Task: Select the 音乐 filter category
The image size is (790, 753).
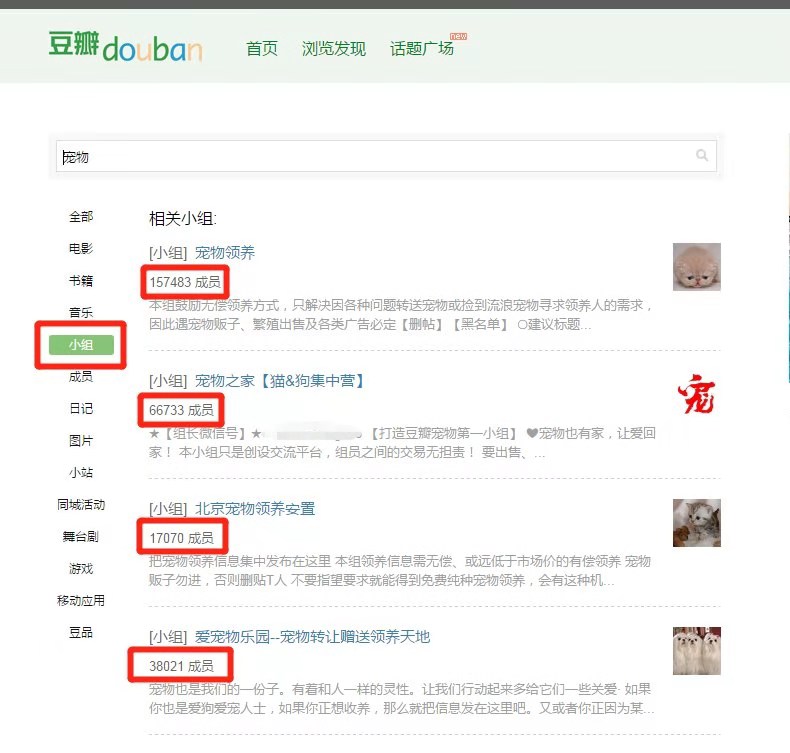Action: [81, 312]
